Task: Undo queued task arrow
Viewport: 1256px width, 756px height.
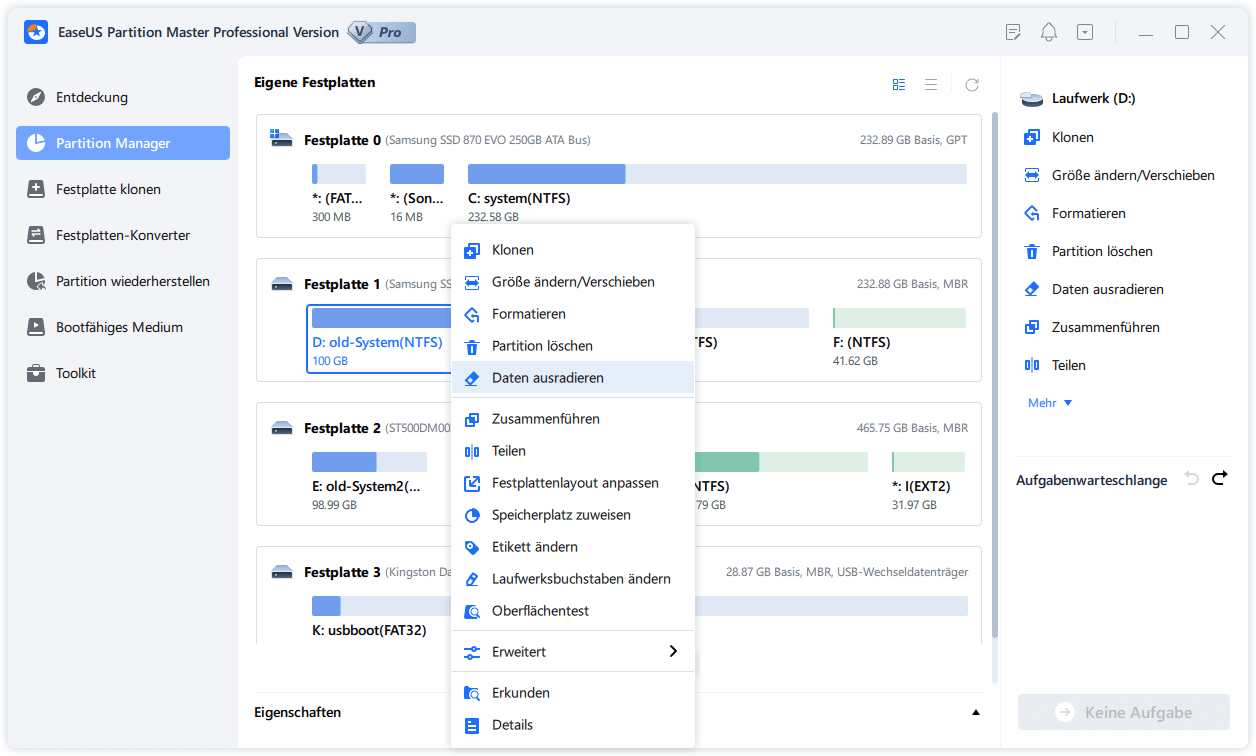Action: [x=1191, y=479]
